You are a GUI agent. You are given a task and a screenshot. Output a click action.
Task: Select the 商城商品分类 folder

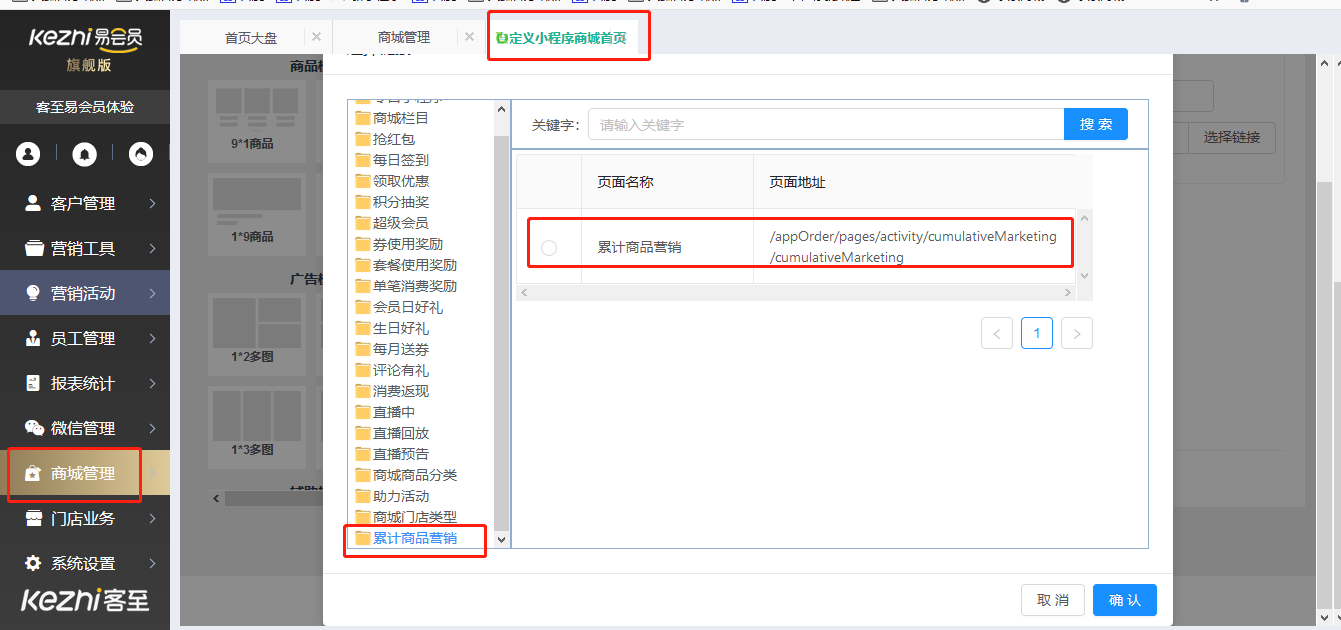tap(406, 475)
